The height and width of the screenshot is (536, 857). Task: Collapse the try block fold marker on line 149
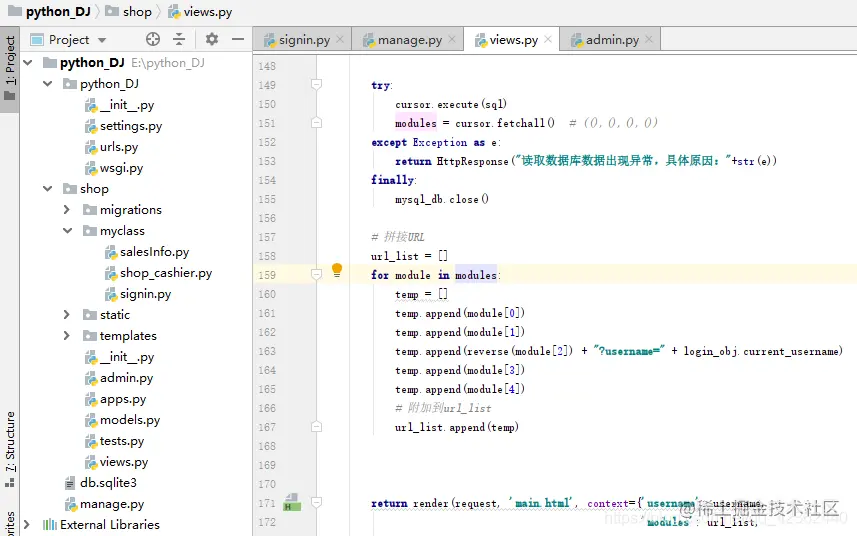(x=316, y=84)
